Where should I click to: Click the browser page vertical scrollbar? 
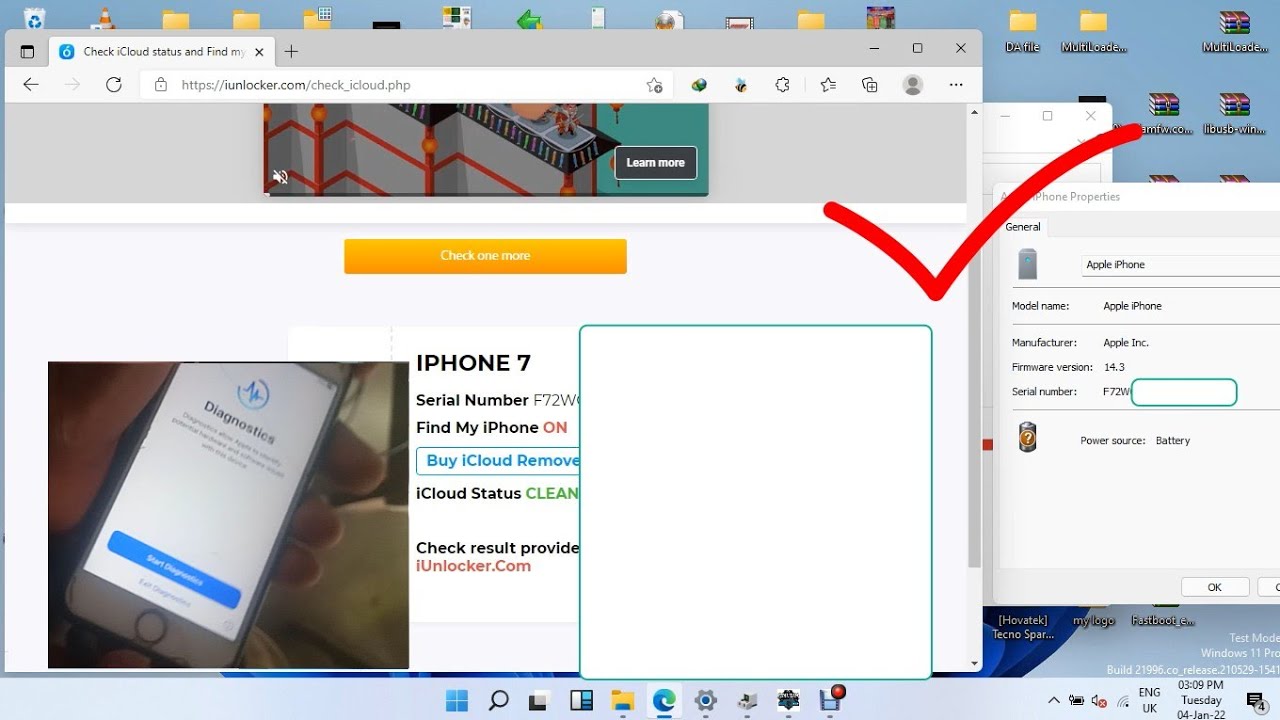[975, 344]
